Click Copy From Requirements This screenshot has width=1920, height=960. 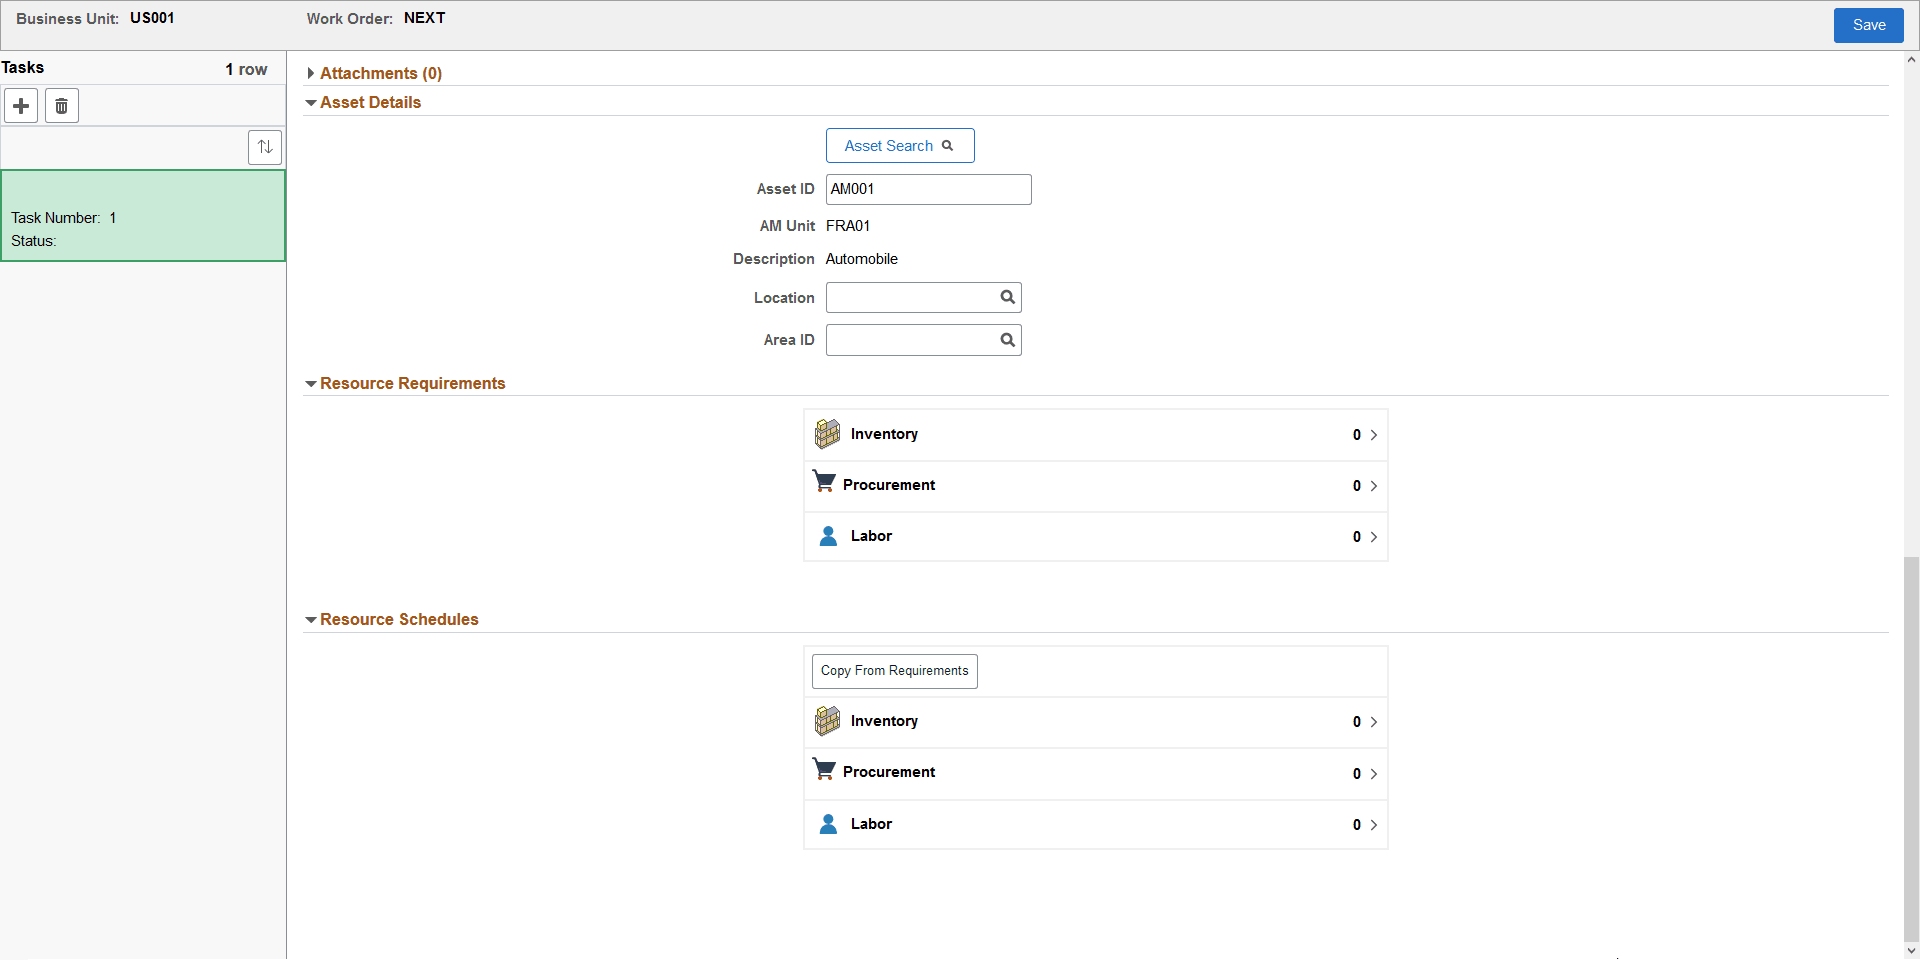[894, 671]
